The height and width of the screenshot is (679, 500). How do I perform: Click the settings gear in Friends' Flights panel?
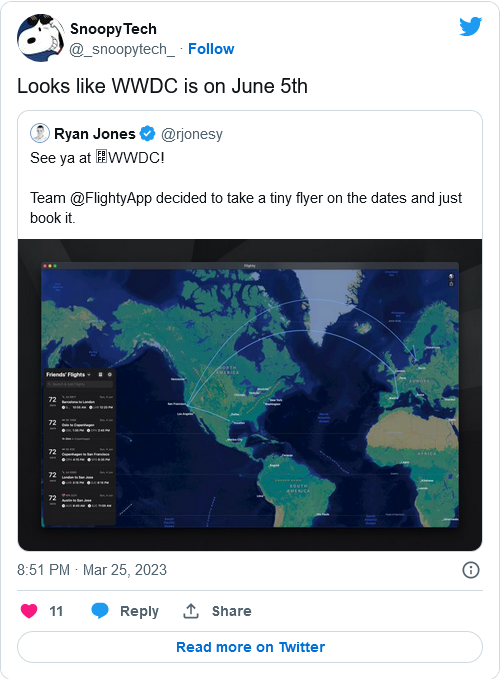pos(110,375)
